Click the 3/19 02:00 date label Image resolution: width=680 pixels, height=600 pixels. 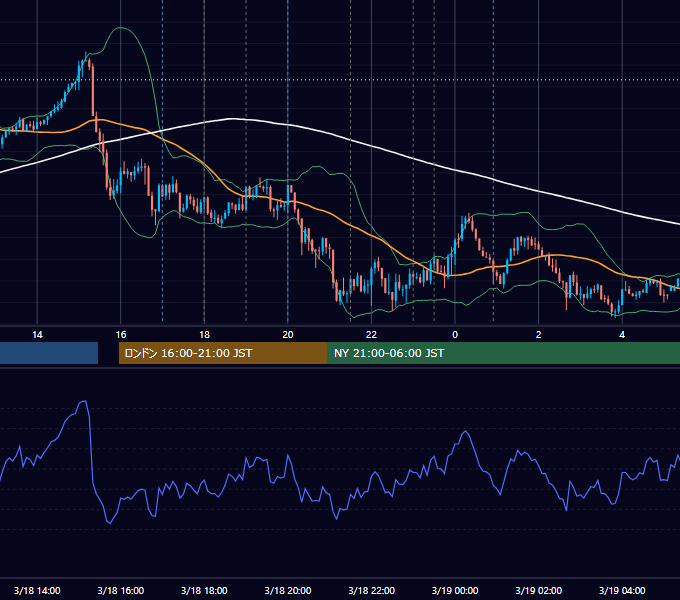[x=539, y=590]
